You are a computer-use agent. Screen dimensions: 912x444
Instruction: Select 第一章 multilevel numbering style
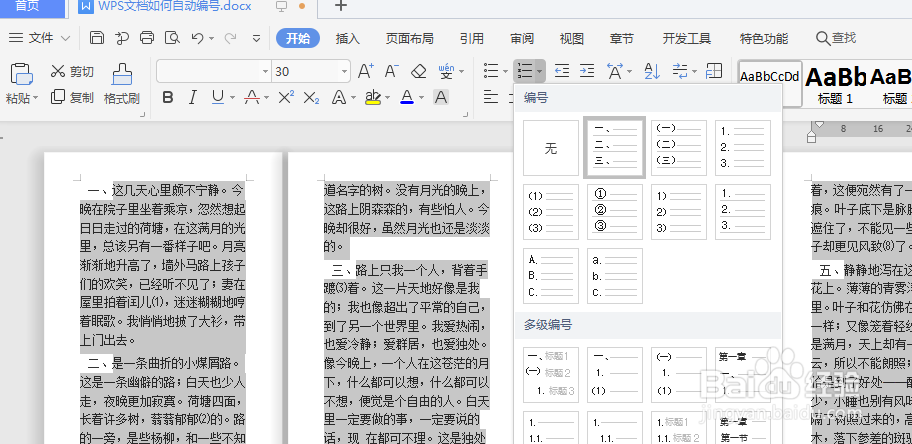743,375
